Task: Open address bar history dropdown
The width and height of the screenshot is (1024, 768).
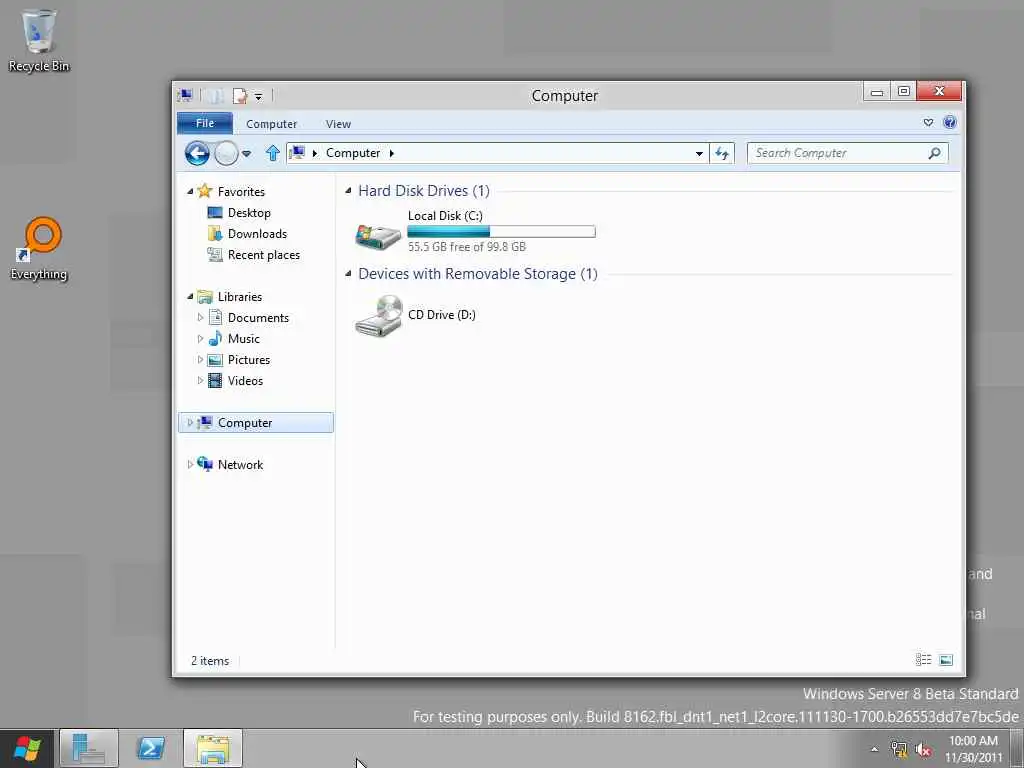Action: coord(699,153)
